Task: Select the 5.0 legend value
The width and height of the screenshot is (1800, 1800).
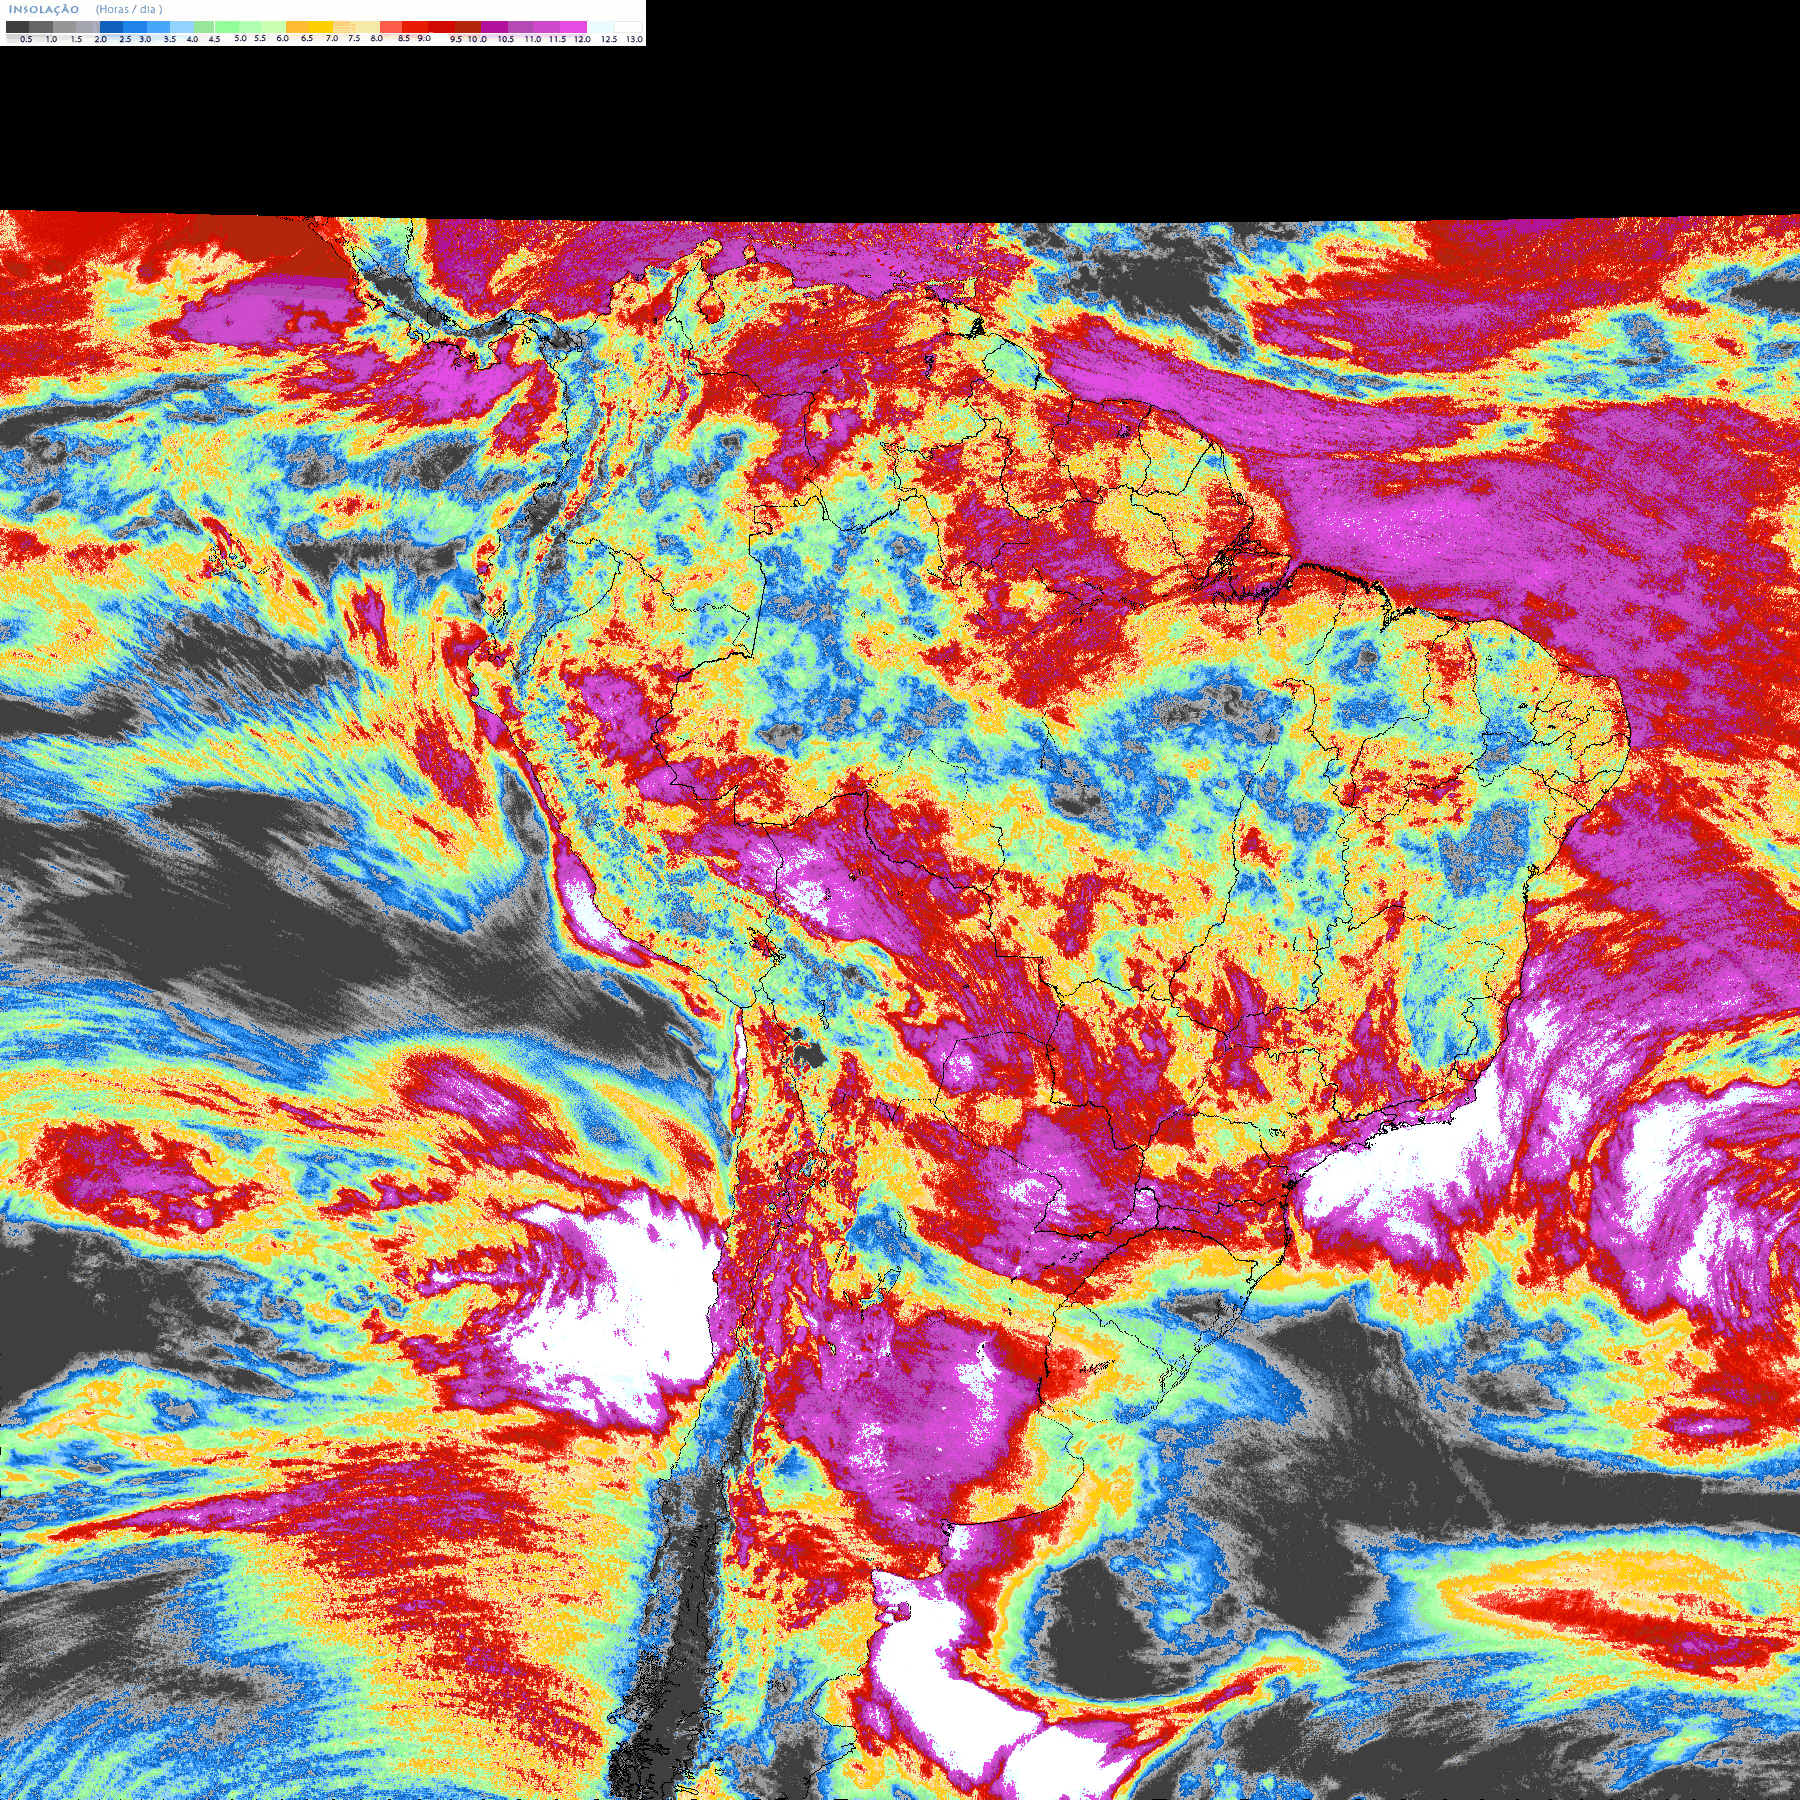Action: click(240, 38)
